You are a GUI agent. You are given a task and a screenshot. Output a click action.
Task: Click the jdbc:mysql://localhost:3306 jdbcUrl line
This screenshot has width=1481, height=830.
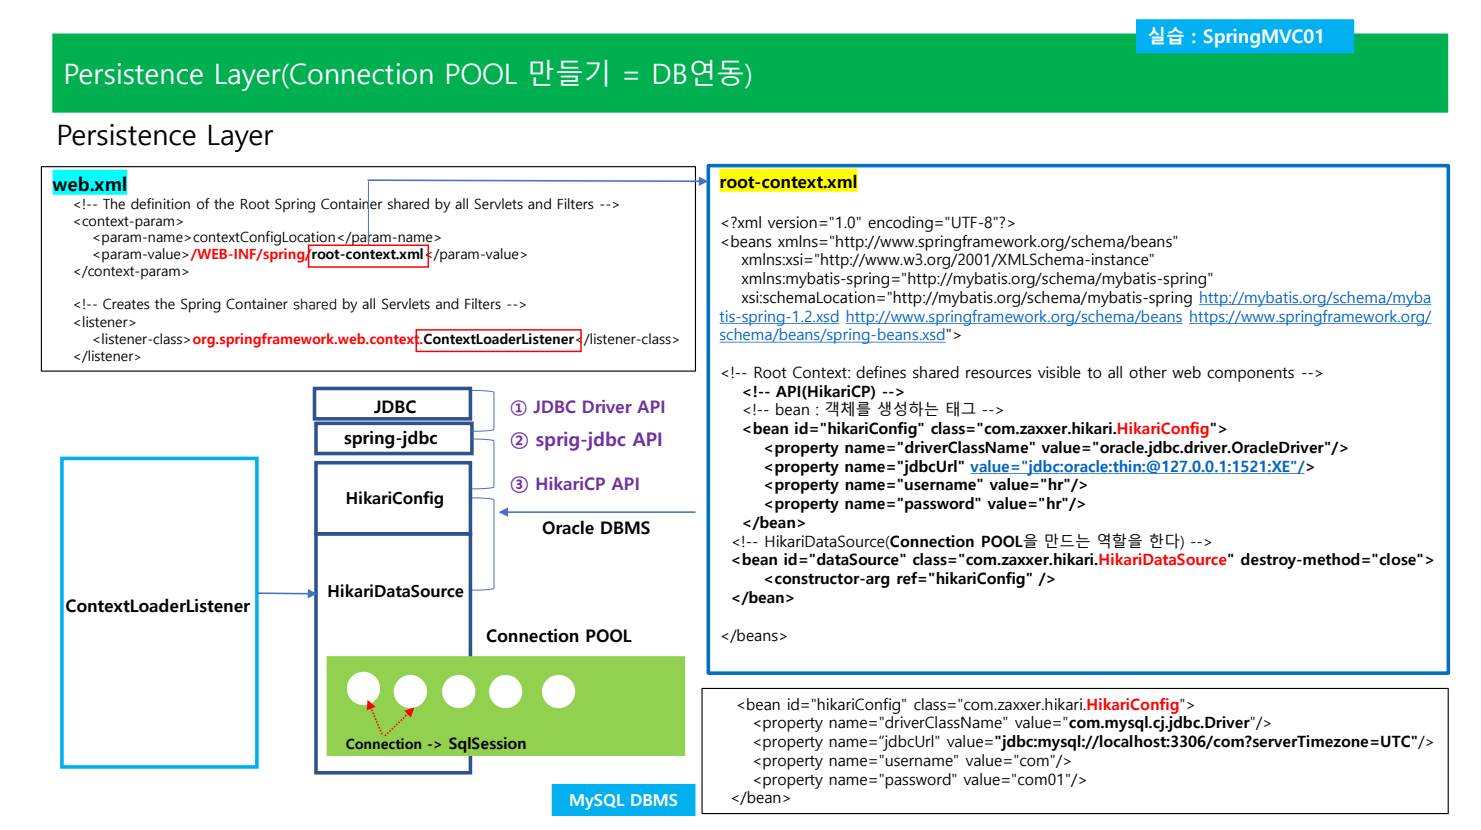pyautogui.click(x=1093, y=742)
